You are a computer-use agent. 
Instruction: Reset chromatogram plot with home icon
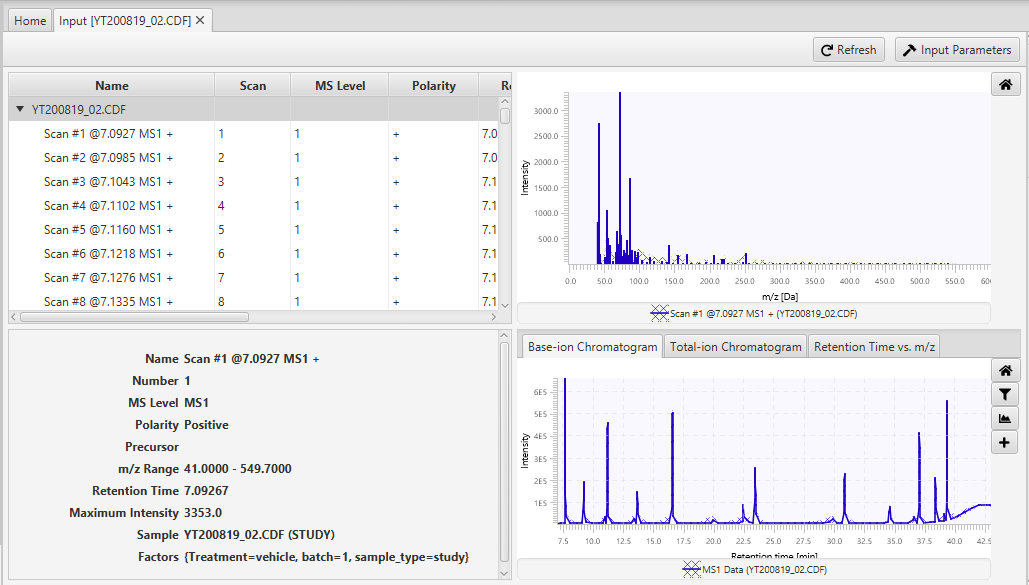click(x=1005, y=370)
